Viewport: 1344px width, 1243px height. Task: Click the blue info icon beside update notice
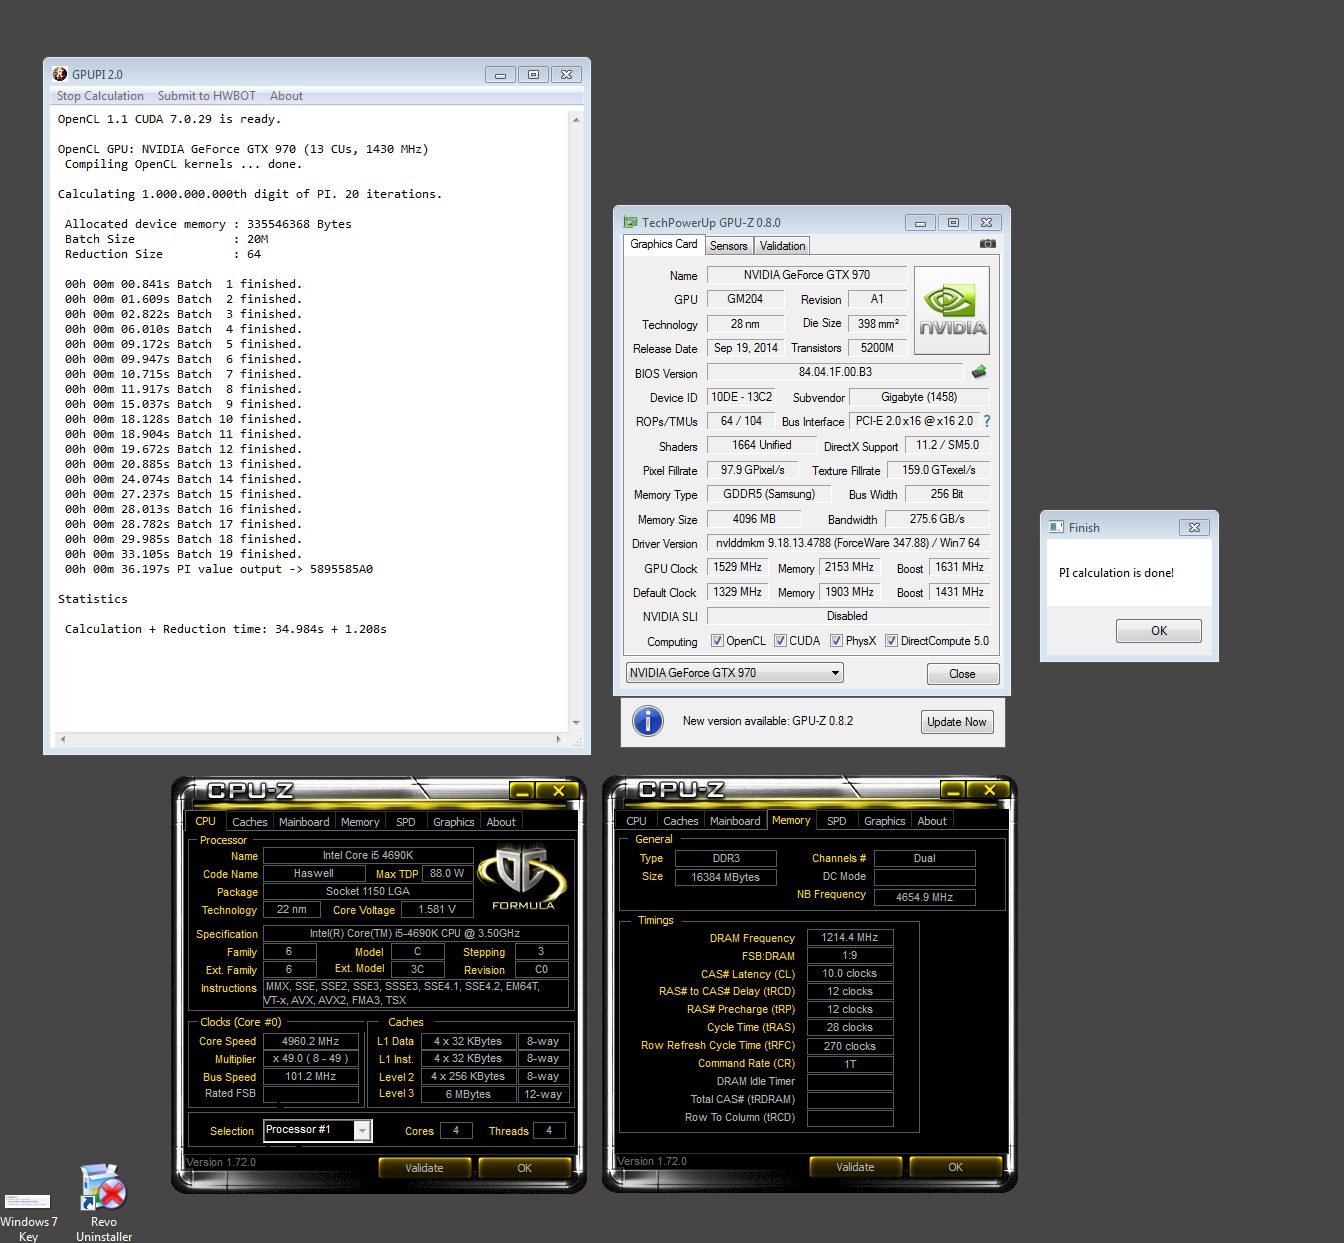click(648, 721)
